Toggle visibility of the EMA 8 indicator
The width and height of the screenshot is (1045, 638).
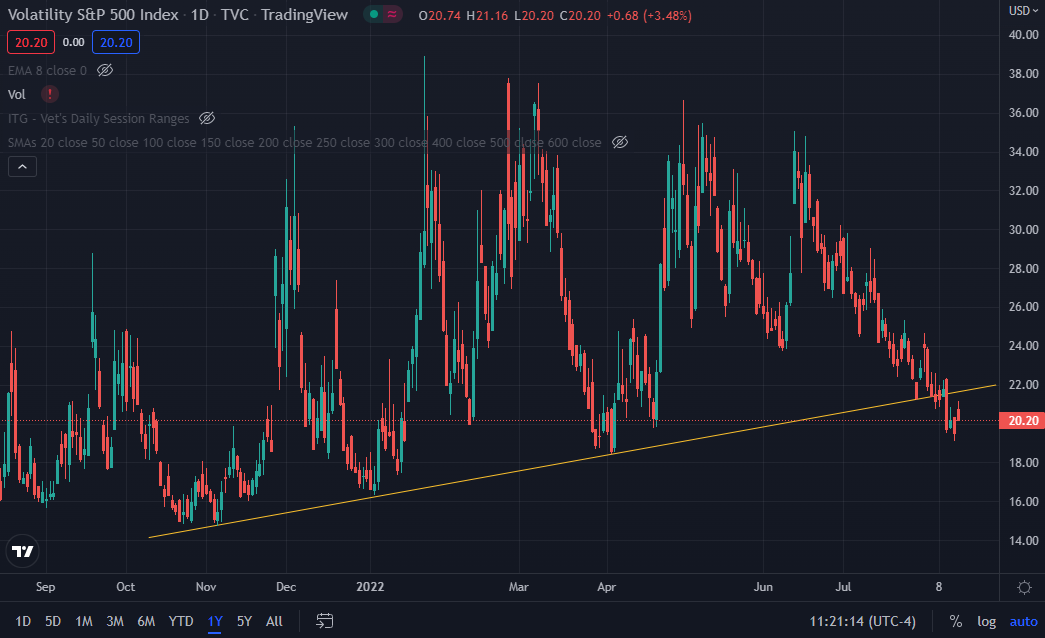(x=105, y=70)
